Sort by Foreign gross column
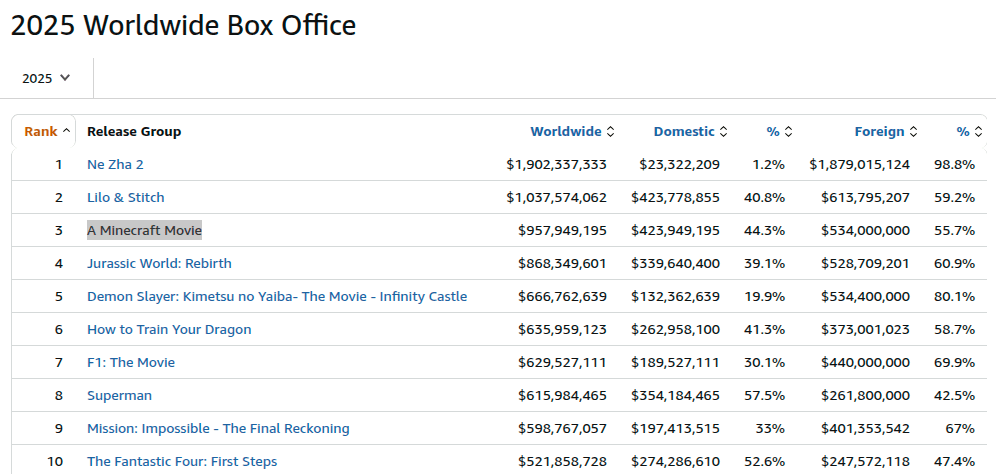The image size is (996, 474). (885, 131)
